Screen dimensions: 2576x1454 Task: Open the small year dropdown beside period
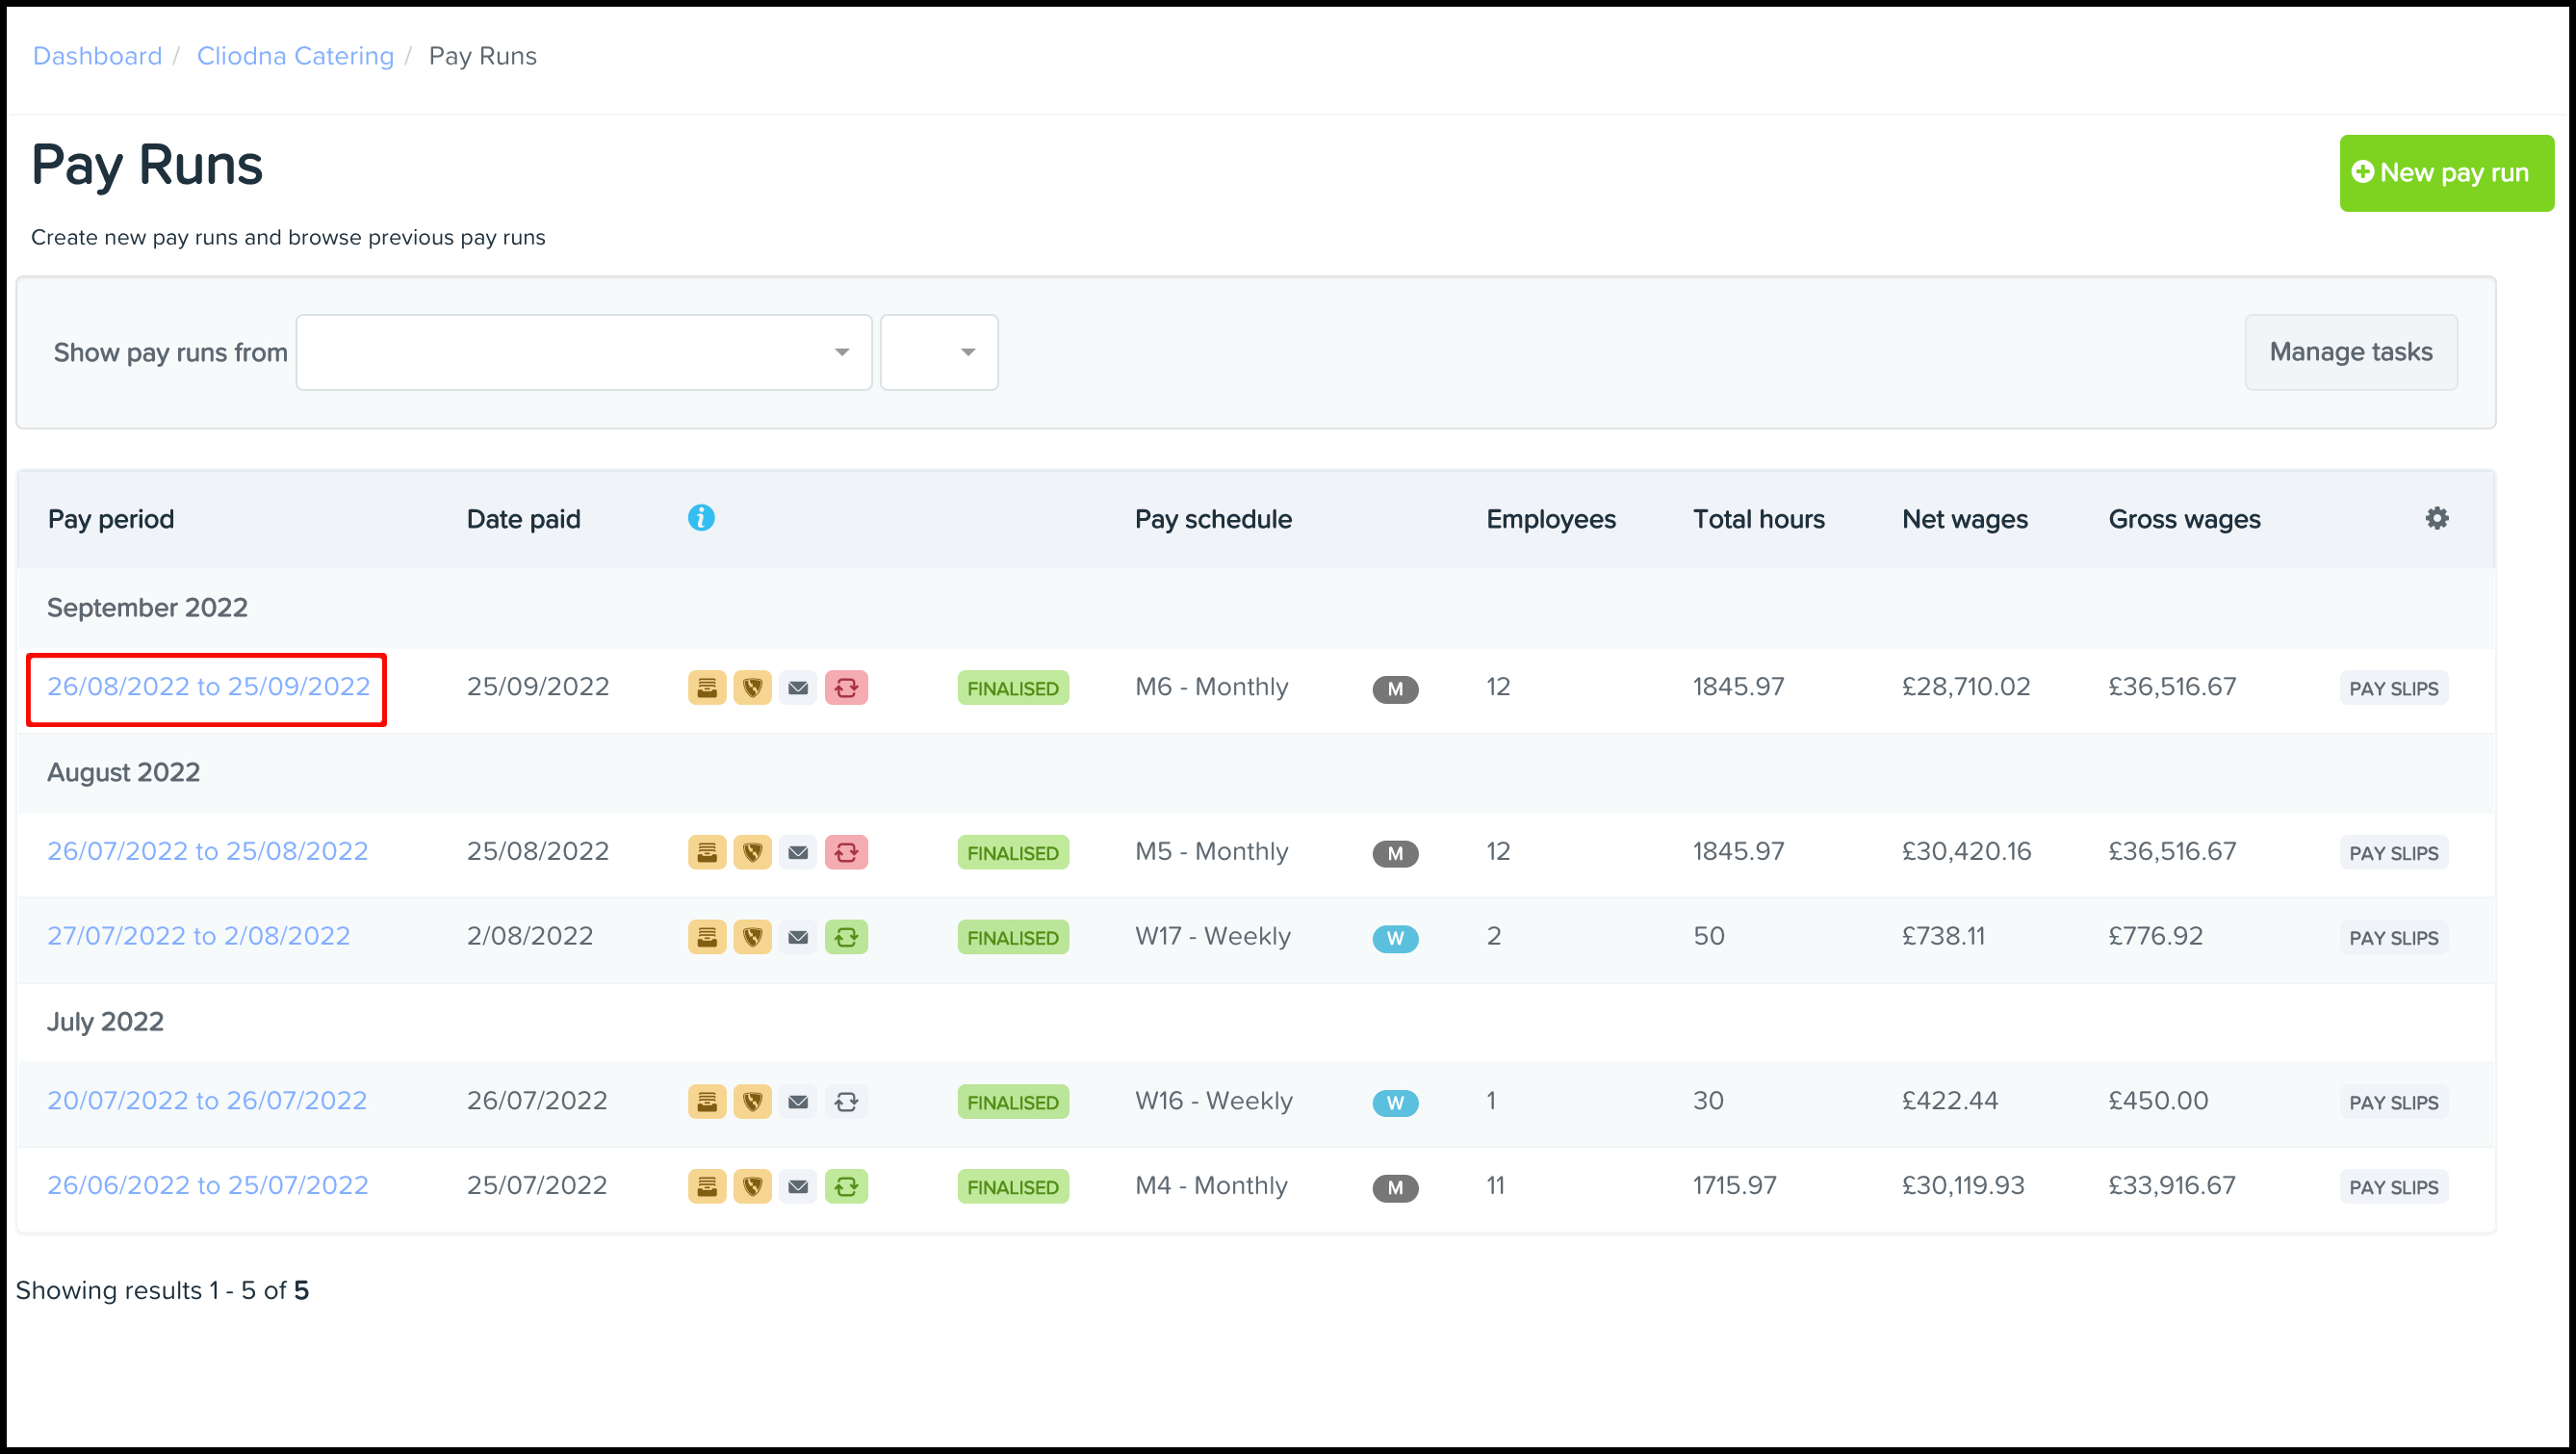point(939,352)
